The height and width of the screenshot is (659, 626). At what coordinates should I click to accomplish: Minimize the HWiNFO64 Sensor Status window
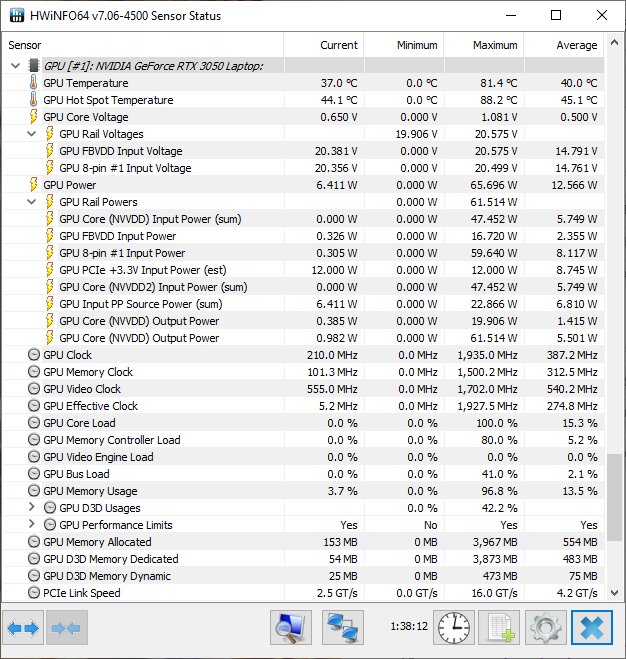click(x=511, y=16)
